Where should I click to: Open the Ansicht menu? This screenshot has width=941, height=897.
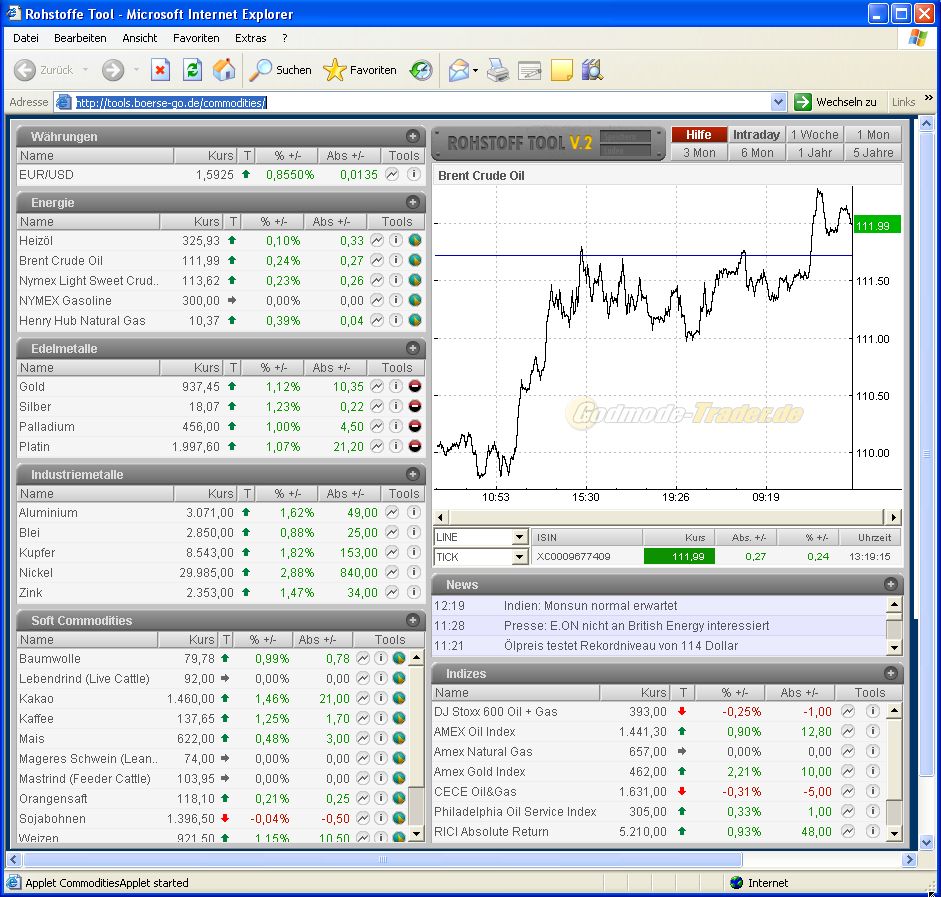click(x=139, y=38)
